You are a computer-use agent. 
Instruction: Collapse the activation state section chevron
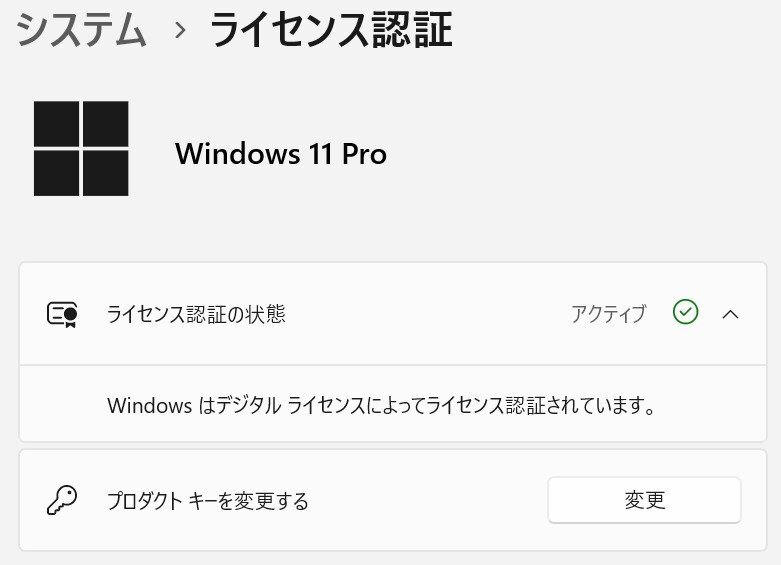coord(730,314)
